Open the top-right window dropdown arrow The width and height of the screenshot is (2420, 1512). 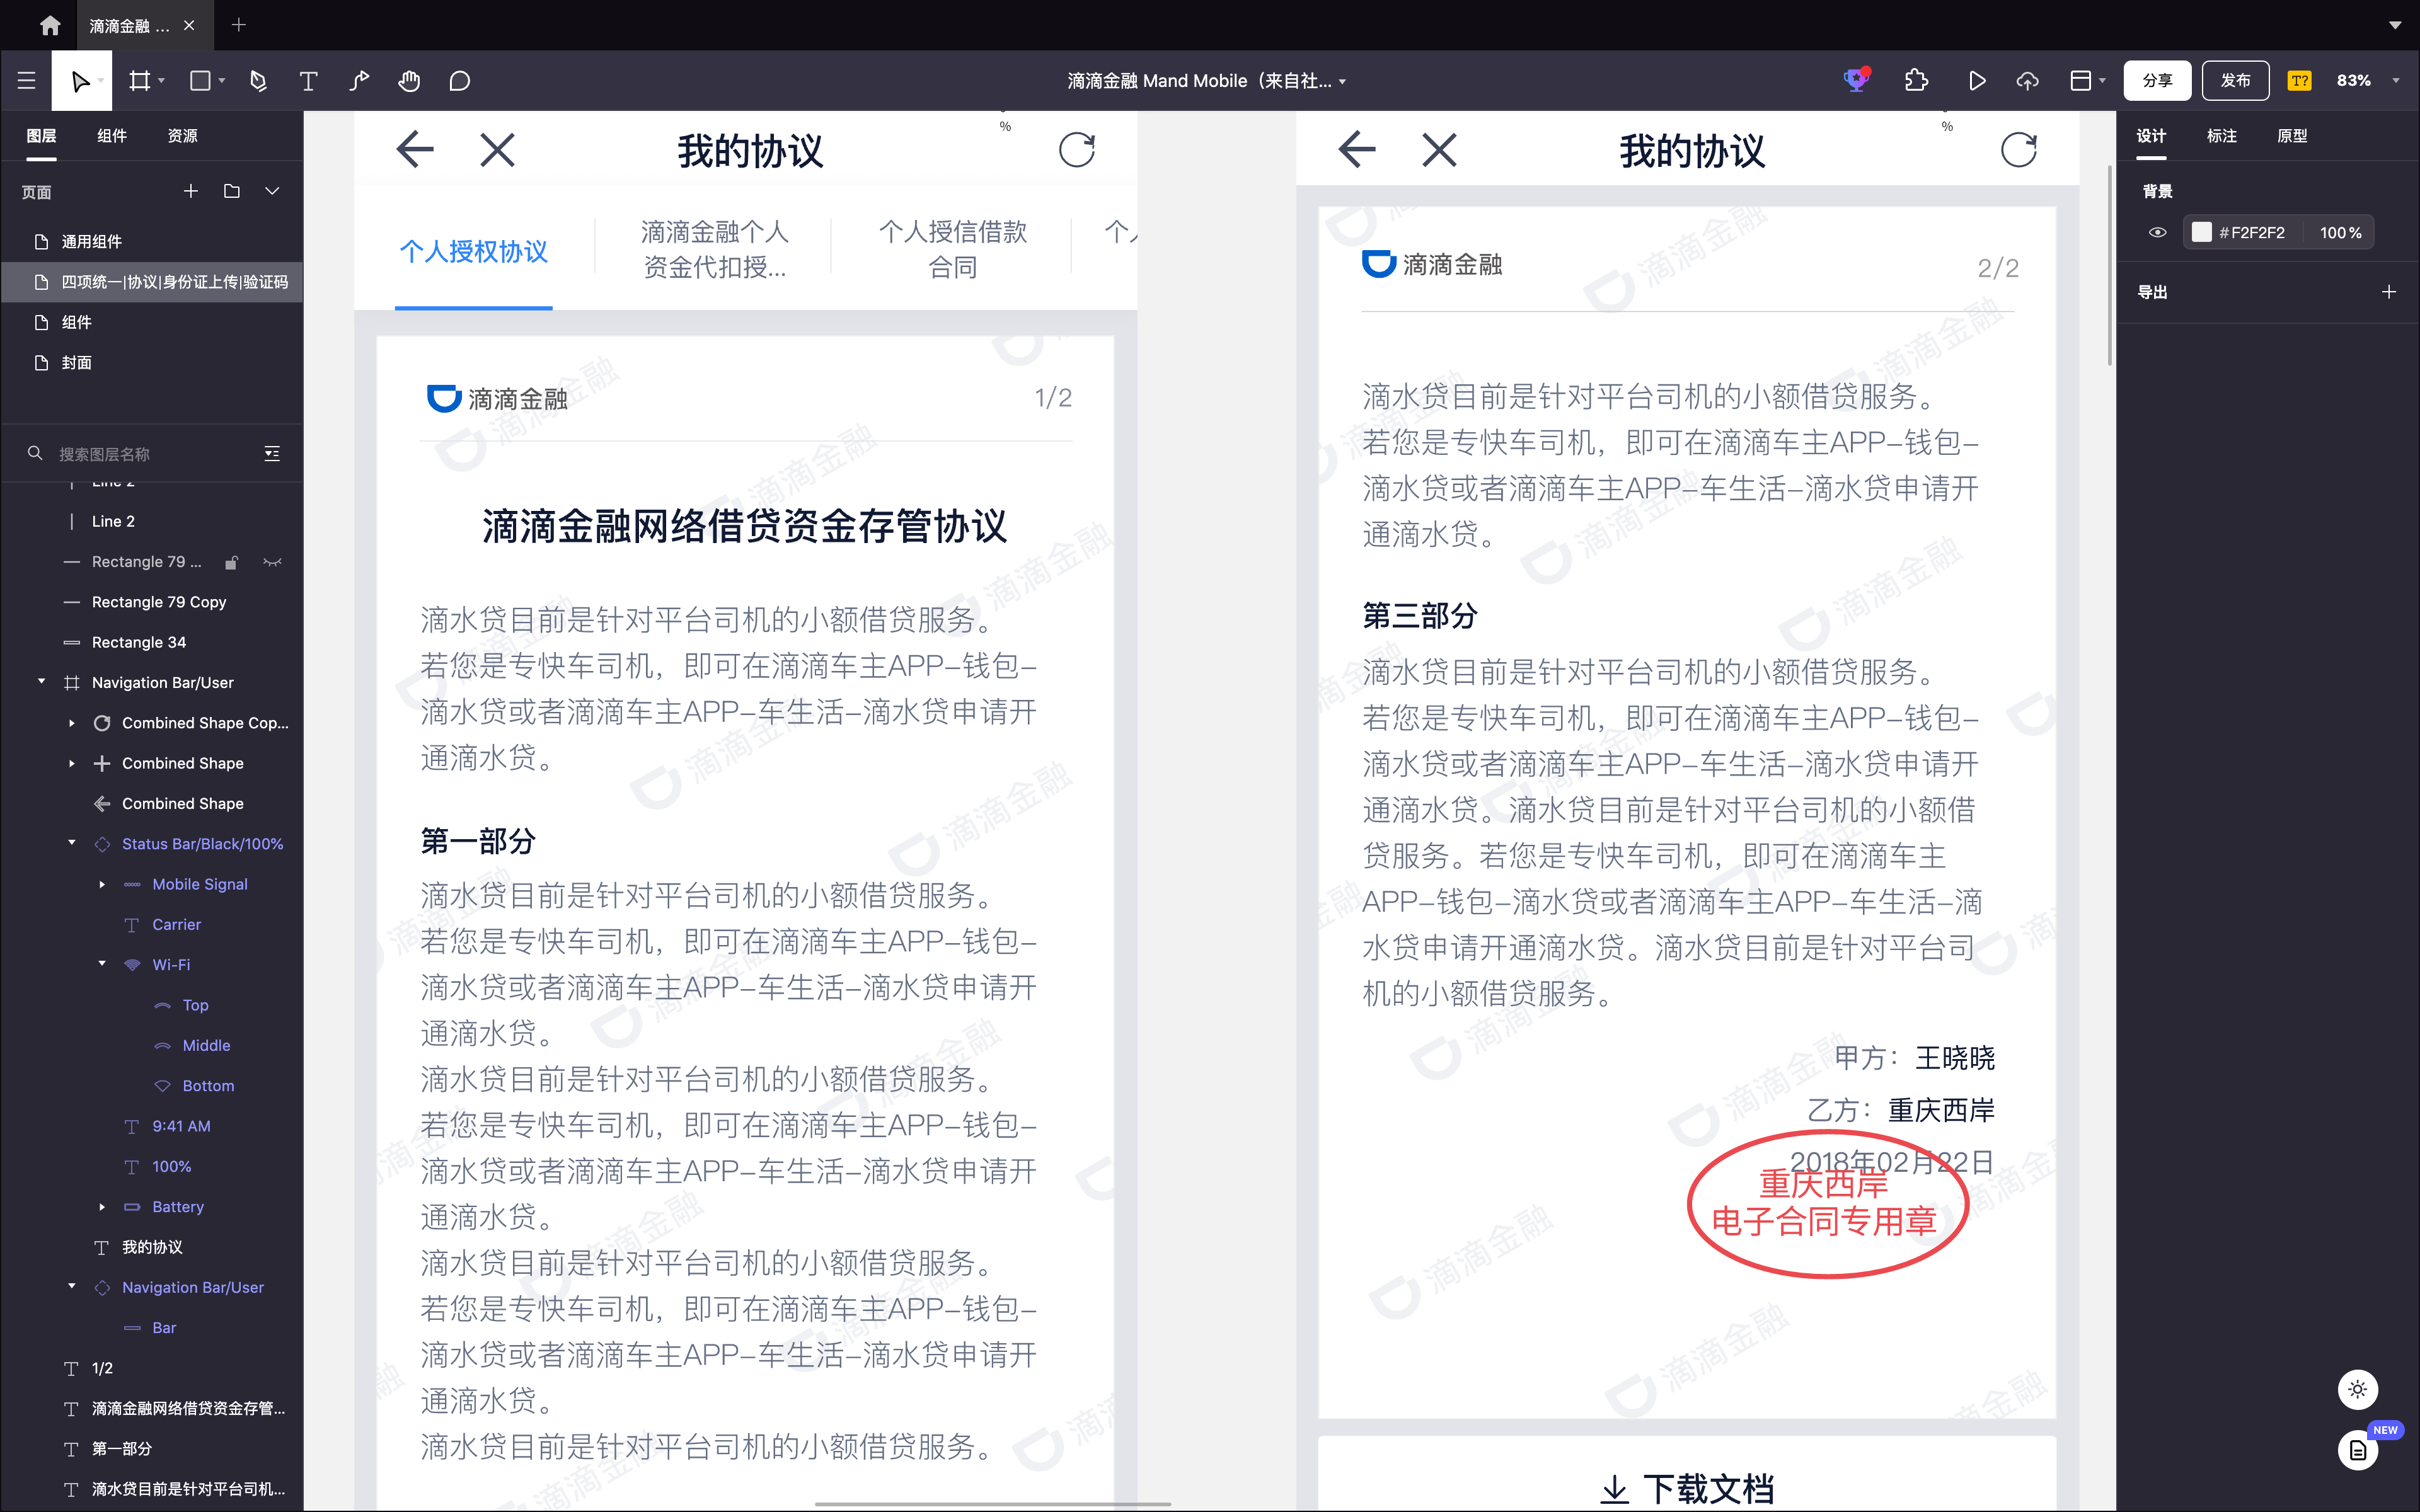click(x=2394, y=25)
